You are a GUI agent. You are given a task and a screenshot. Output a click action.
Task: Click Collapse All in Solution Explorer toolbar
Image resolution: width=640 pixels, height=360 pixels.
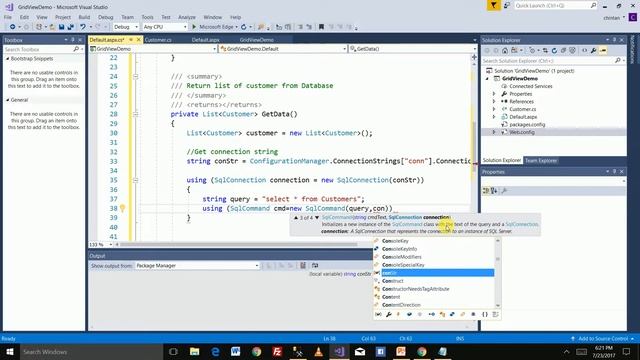[x=563, y=51]
